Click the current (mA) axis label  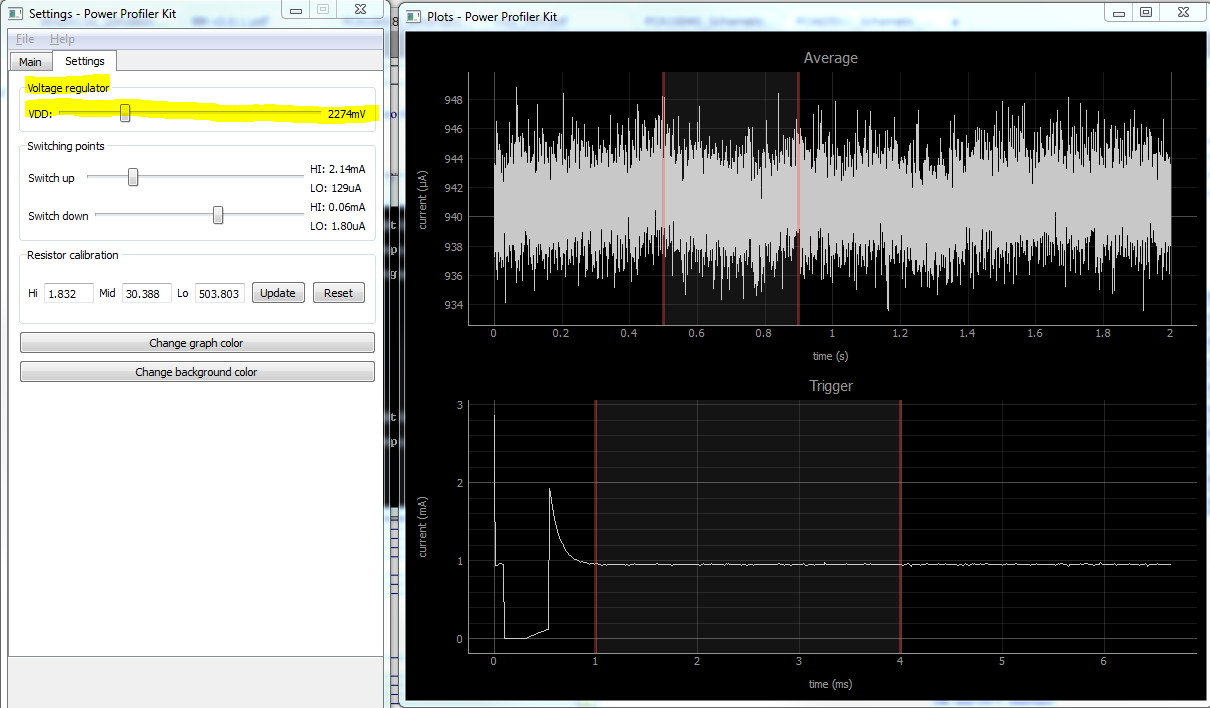tap(424, 525)
